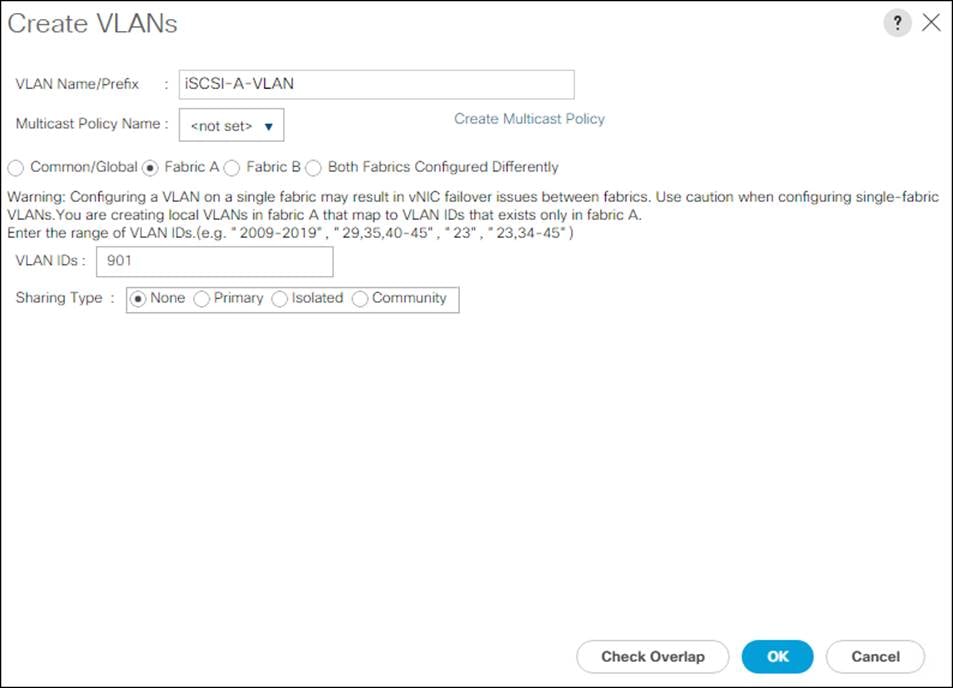
Task: Set Sharing Type to Isolated
Action: 280,299
